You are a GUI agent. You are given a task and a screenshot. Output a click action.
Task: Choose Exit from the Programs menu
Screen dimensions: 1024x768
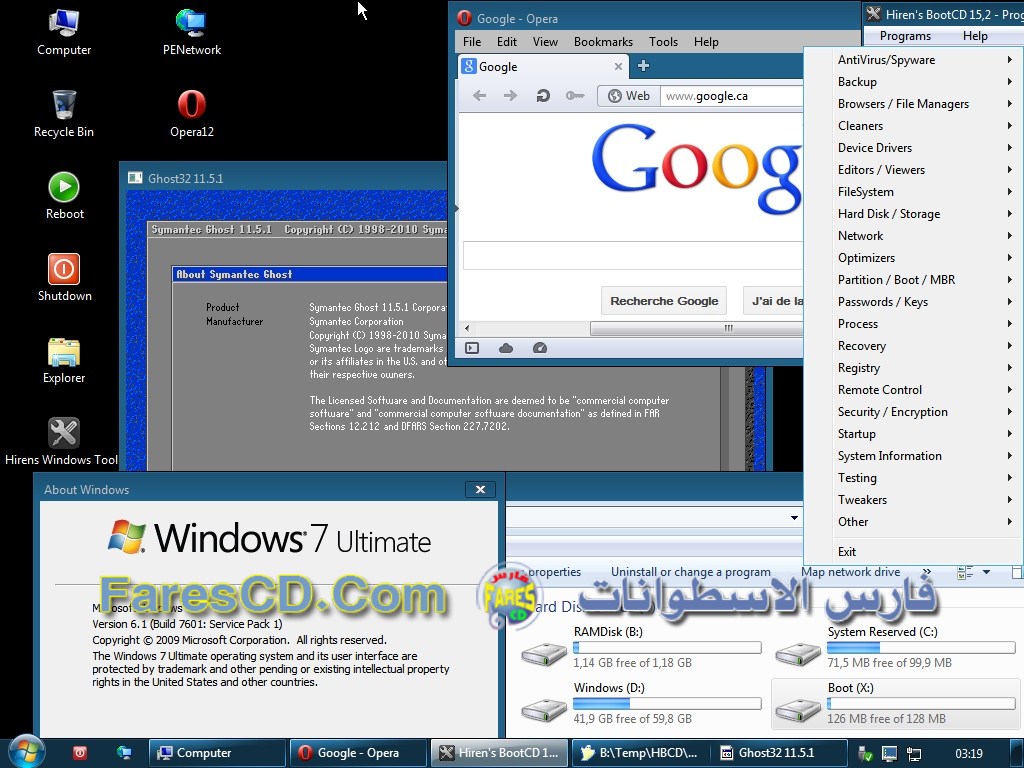click(x=914, y=552)
